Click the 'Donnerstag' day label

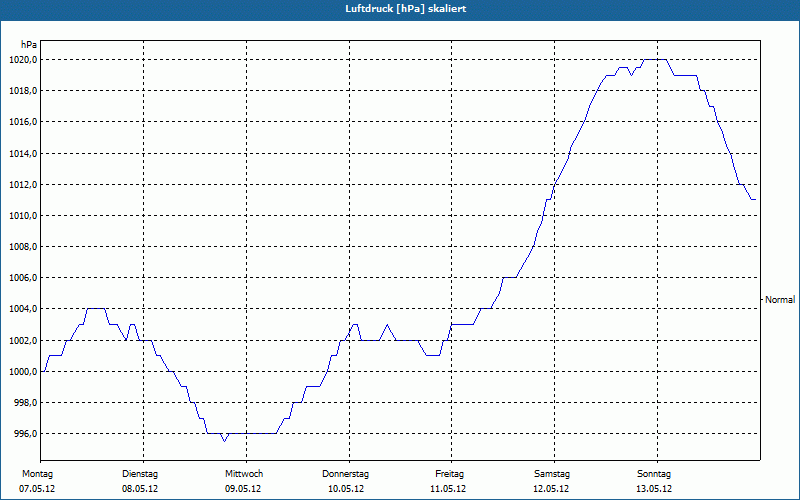tap(345, 474)
